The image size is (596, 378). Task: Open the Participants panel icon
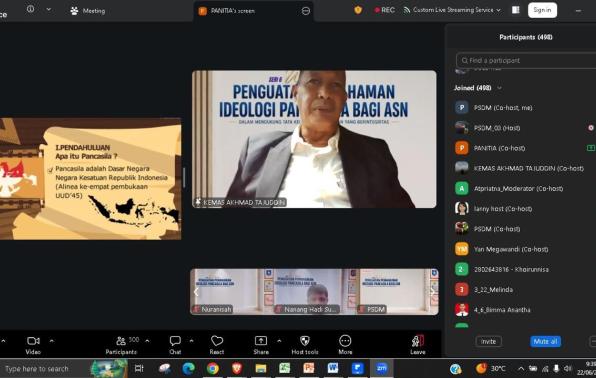(x=121, y=341)
